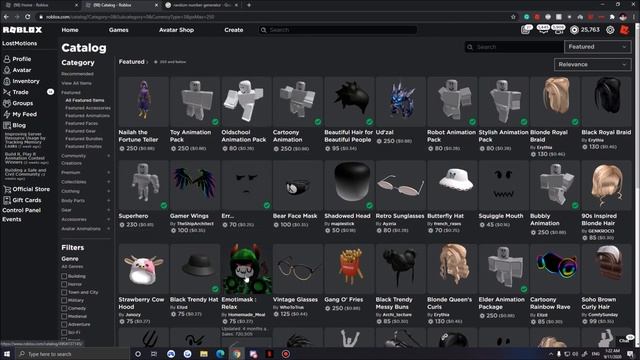
Task: Open the Avatar Shop navigation item
Action: [176, 30]
